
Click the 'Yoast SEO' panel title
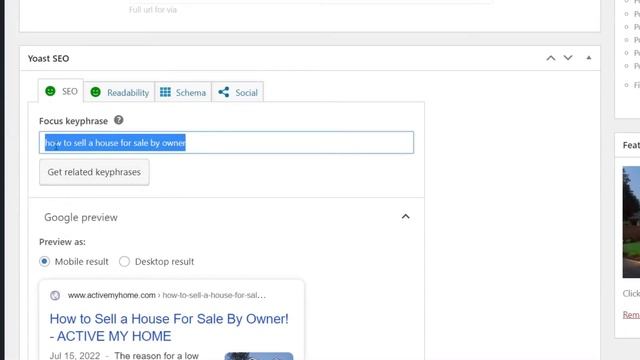[x=49, y=58]
